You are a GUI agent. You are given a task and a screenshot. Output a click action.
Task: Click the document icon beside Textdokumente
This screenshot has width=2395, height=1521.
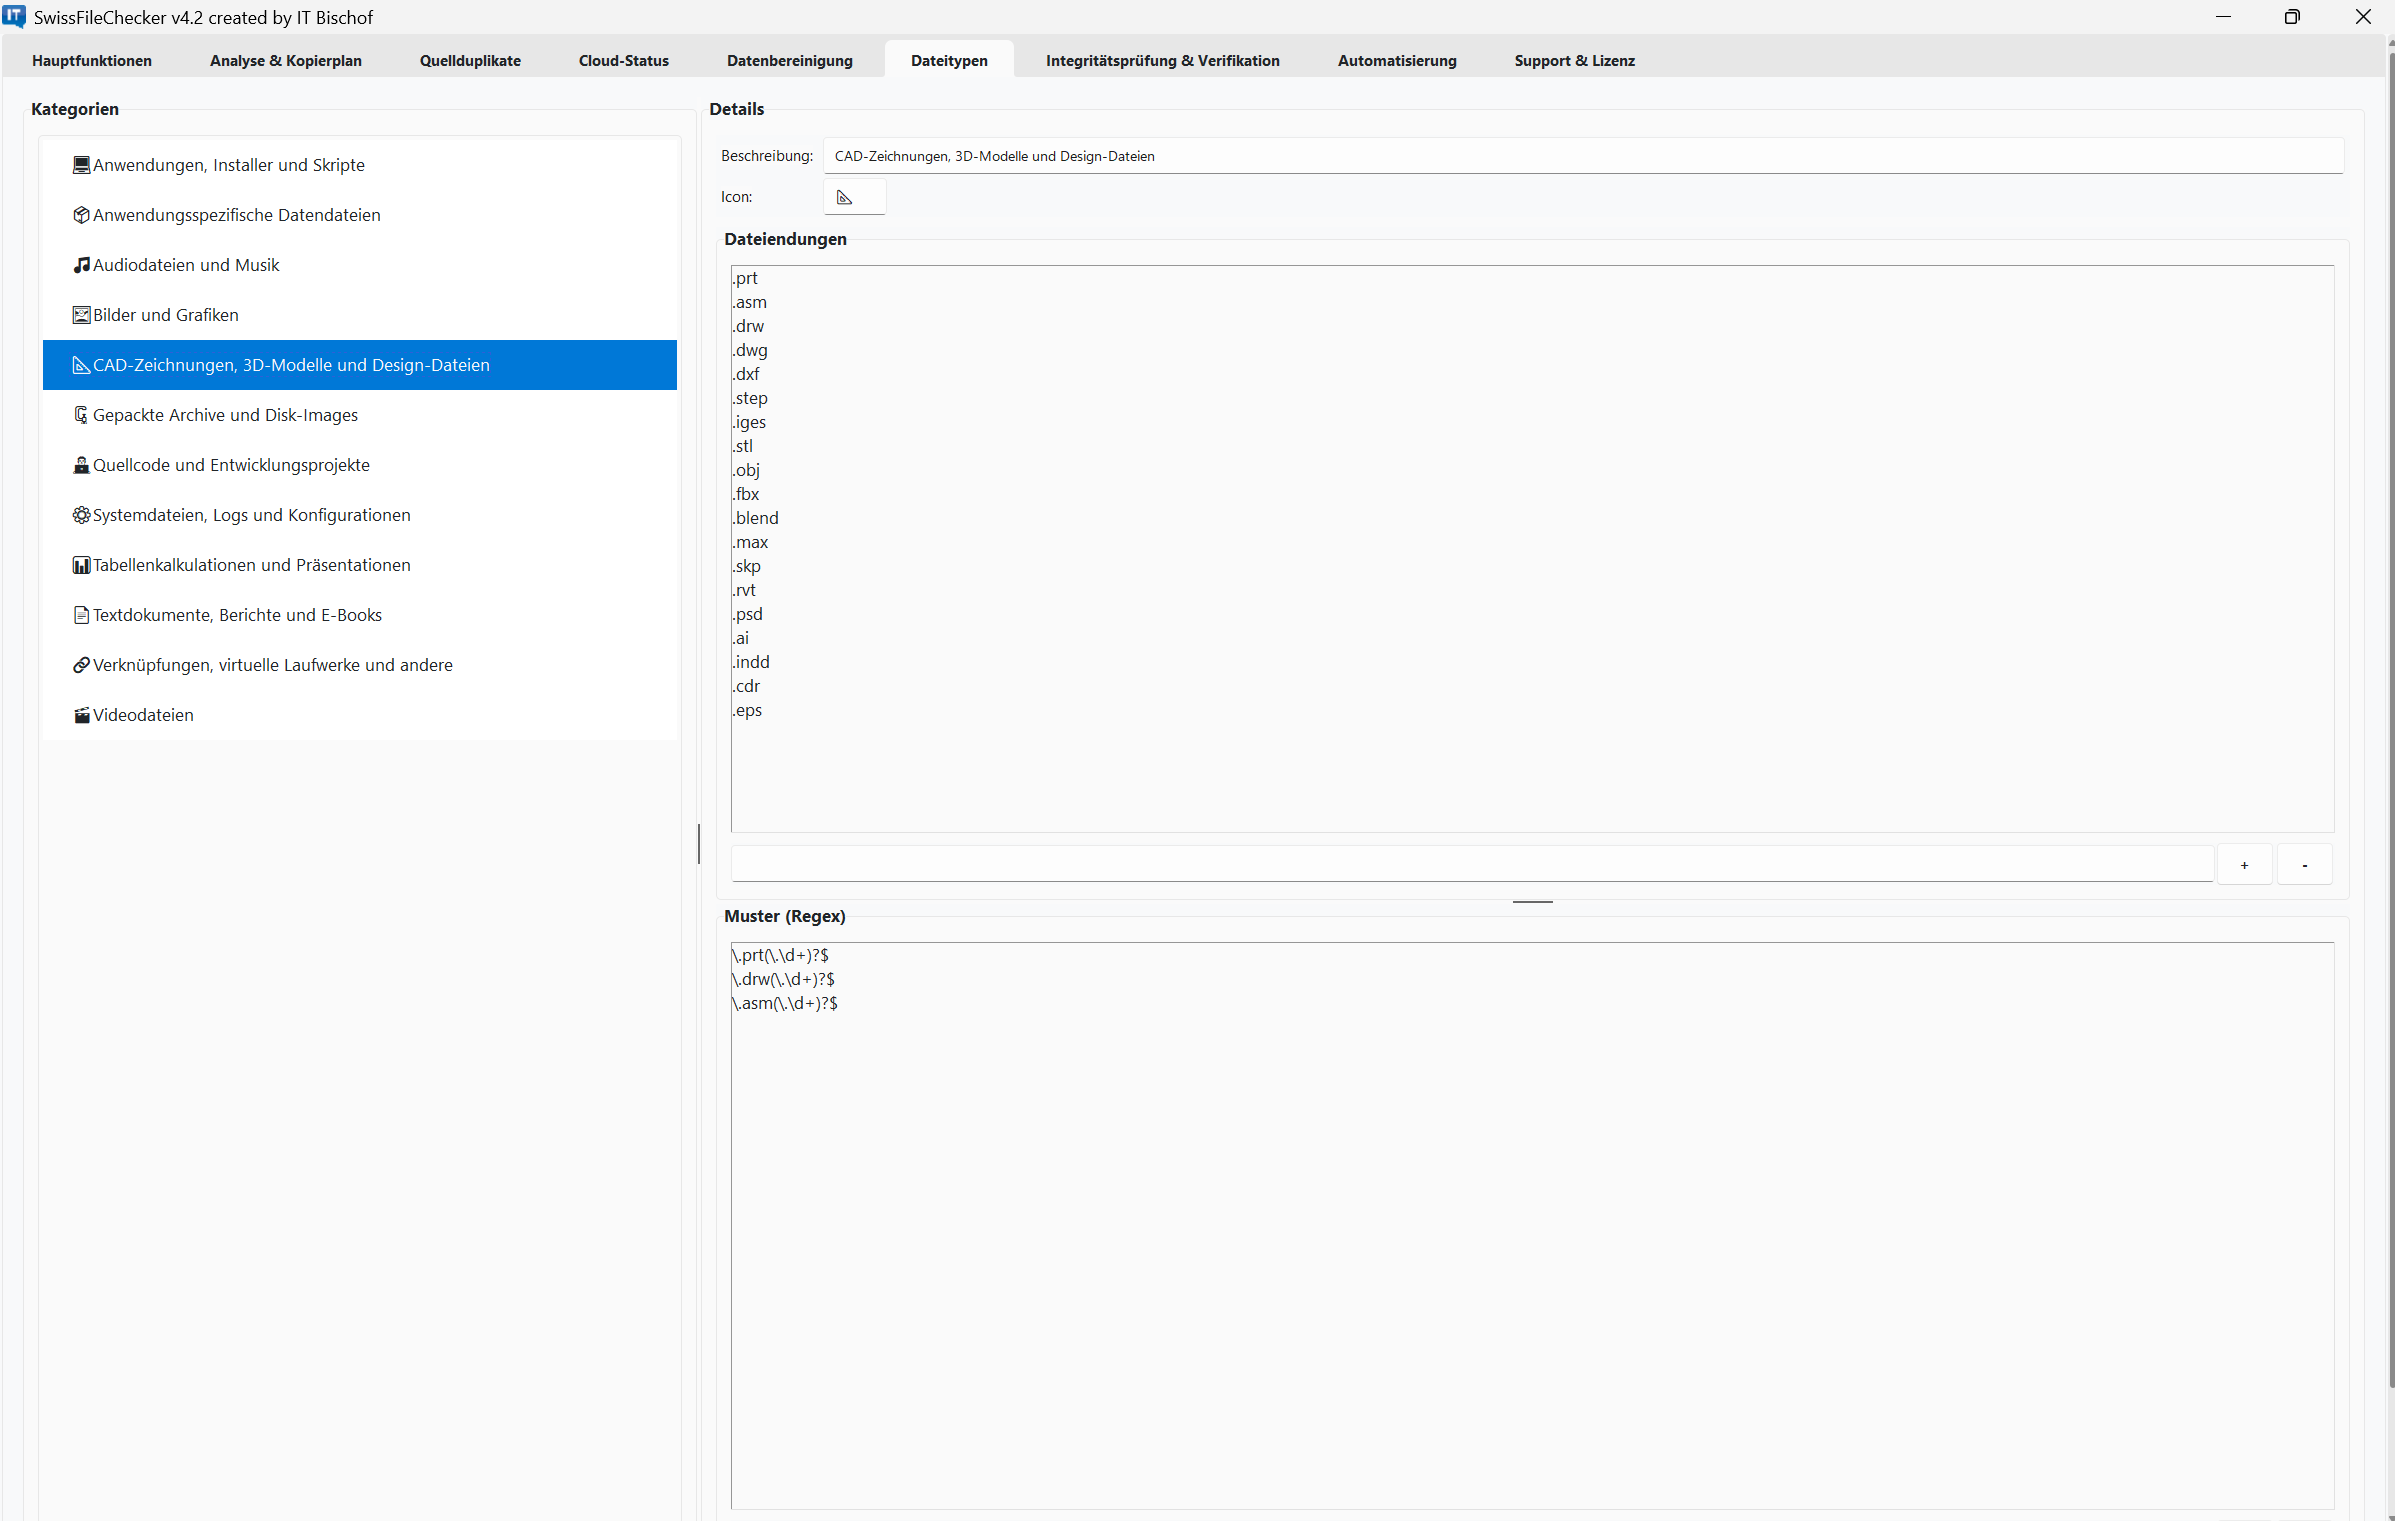coord(82,614)
